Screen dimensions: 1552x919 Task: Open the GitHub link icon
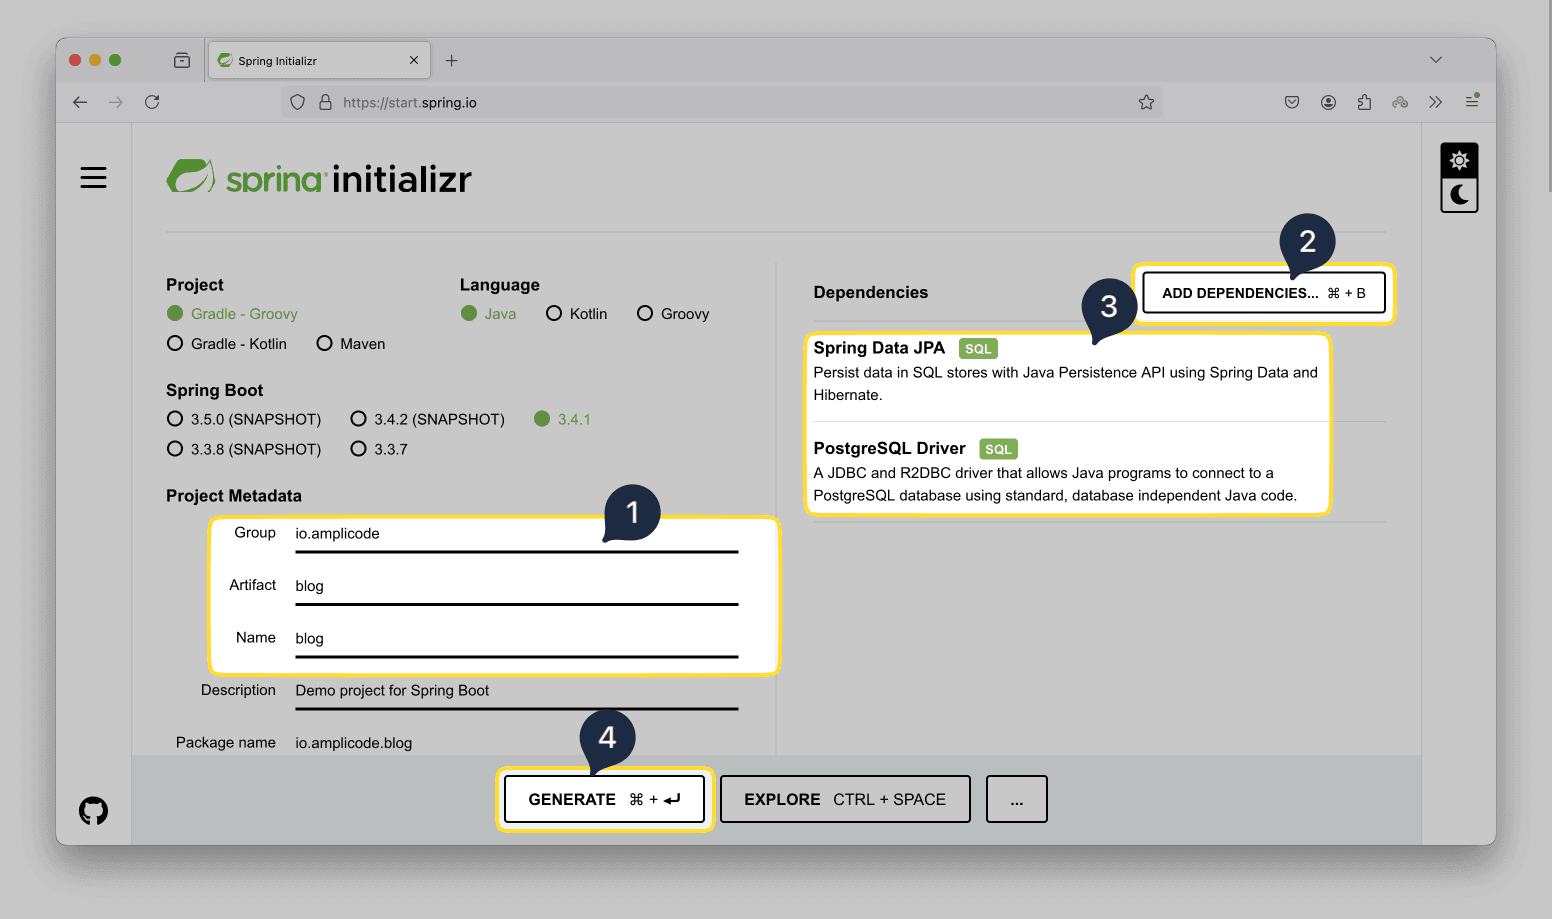click(93, 810)
